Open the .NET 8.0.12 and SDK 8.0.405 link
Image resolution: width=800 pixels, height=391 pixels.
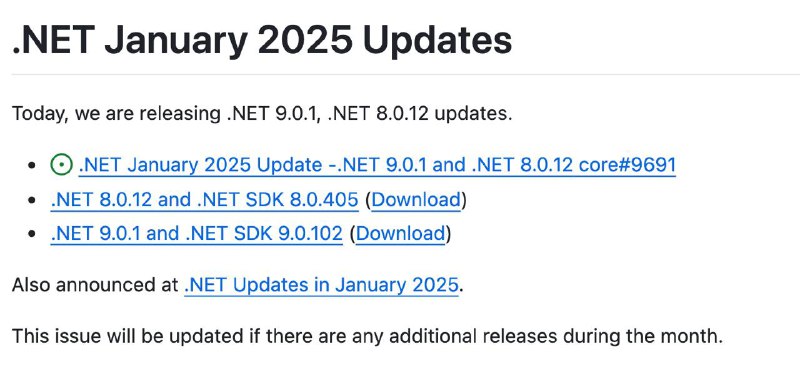[x=204, y=199]
